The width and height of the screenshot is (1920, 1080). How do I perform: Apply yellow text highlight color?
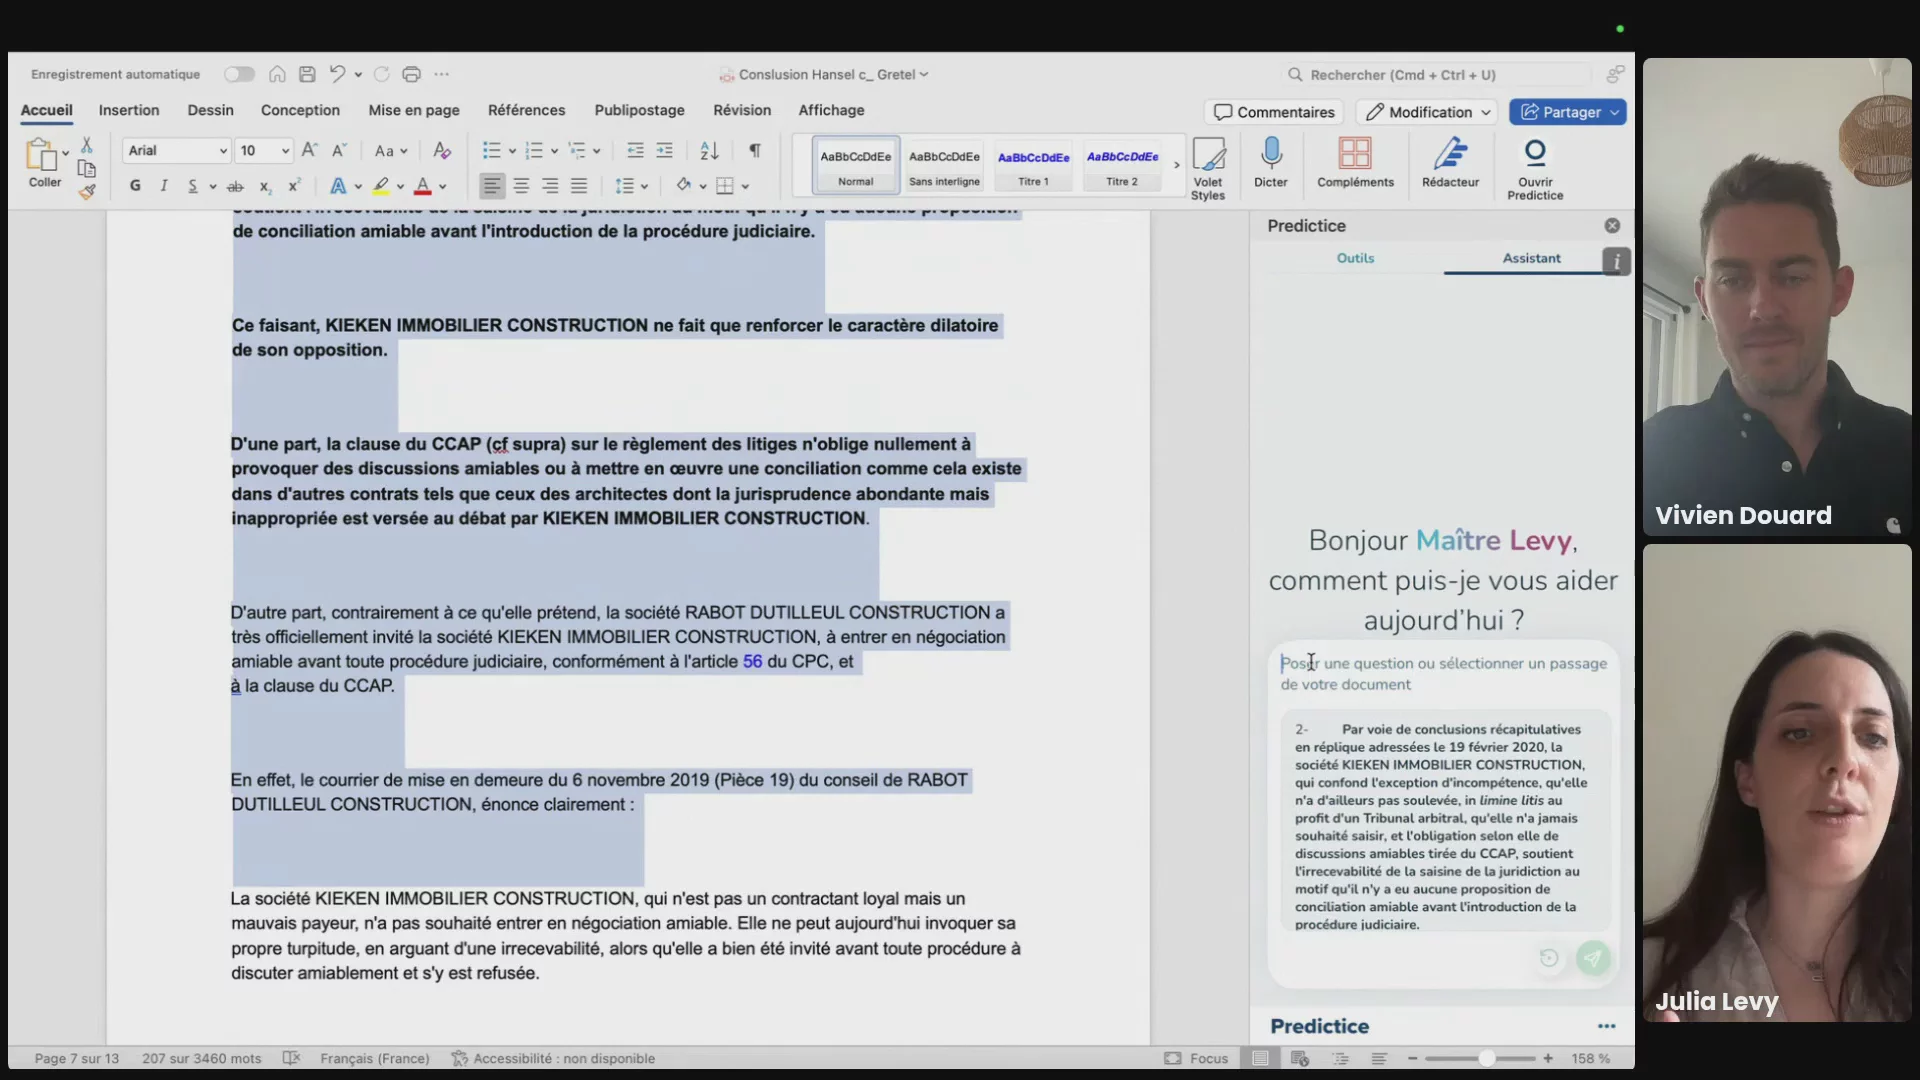381,186
